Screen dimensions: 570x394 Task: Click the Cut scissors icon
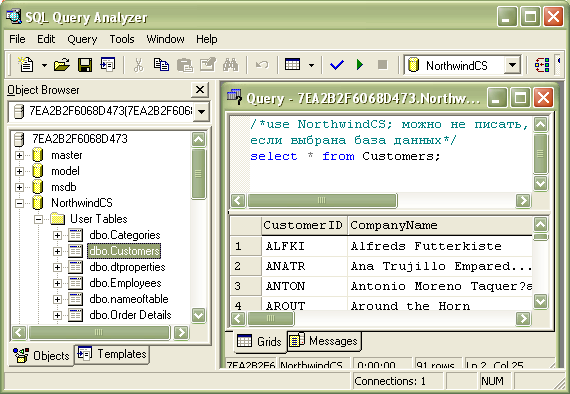click(x=139, y=65)
